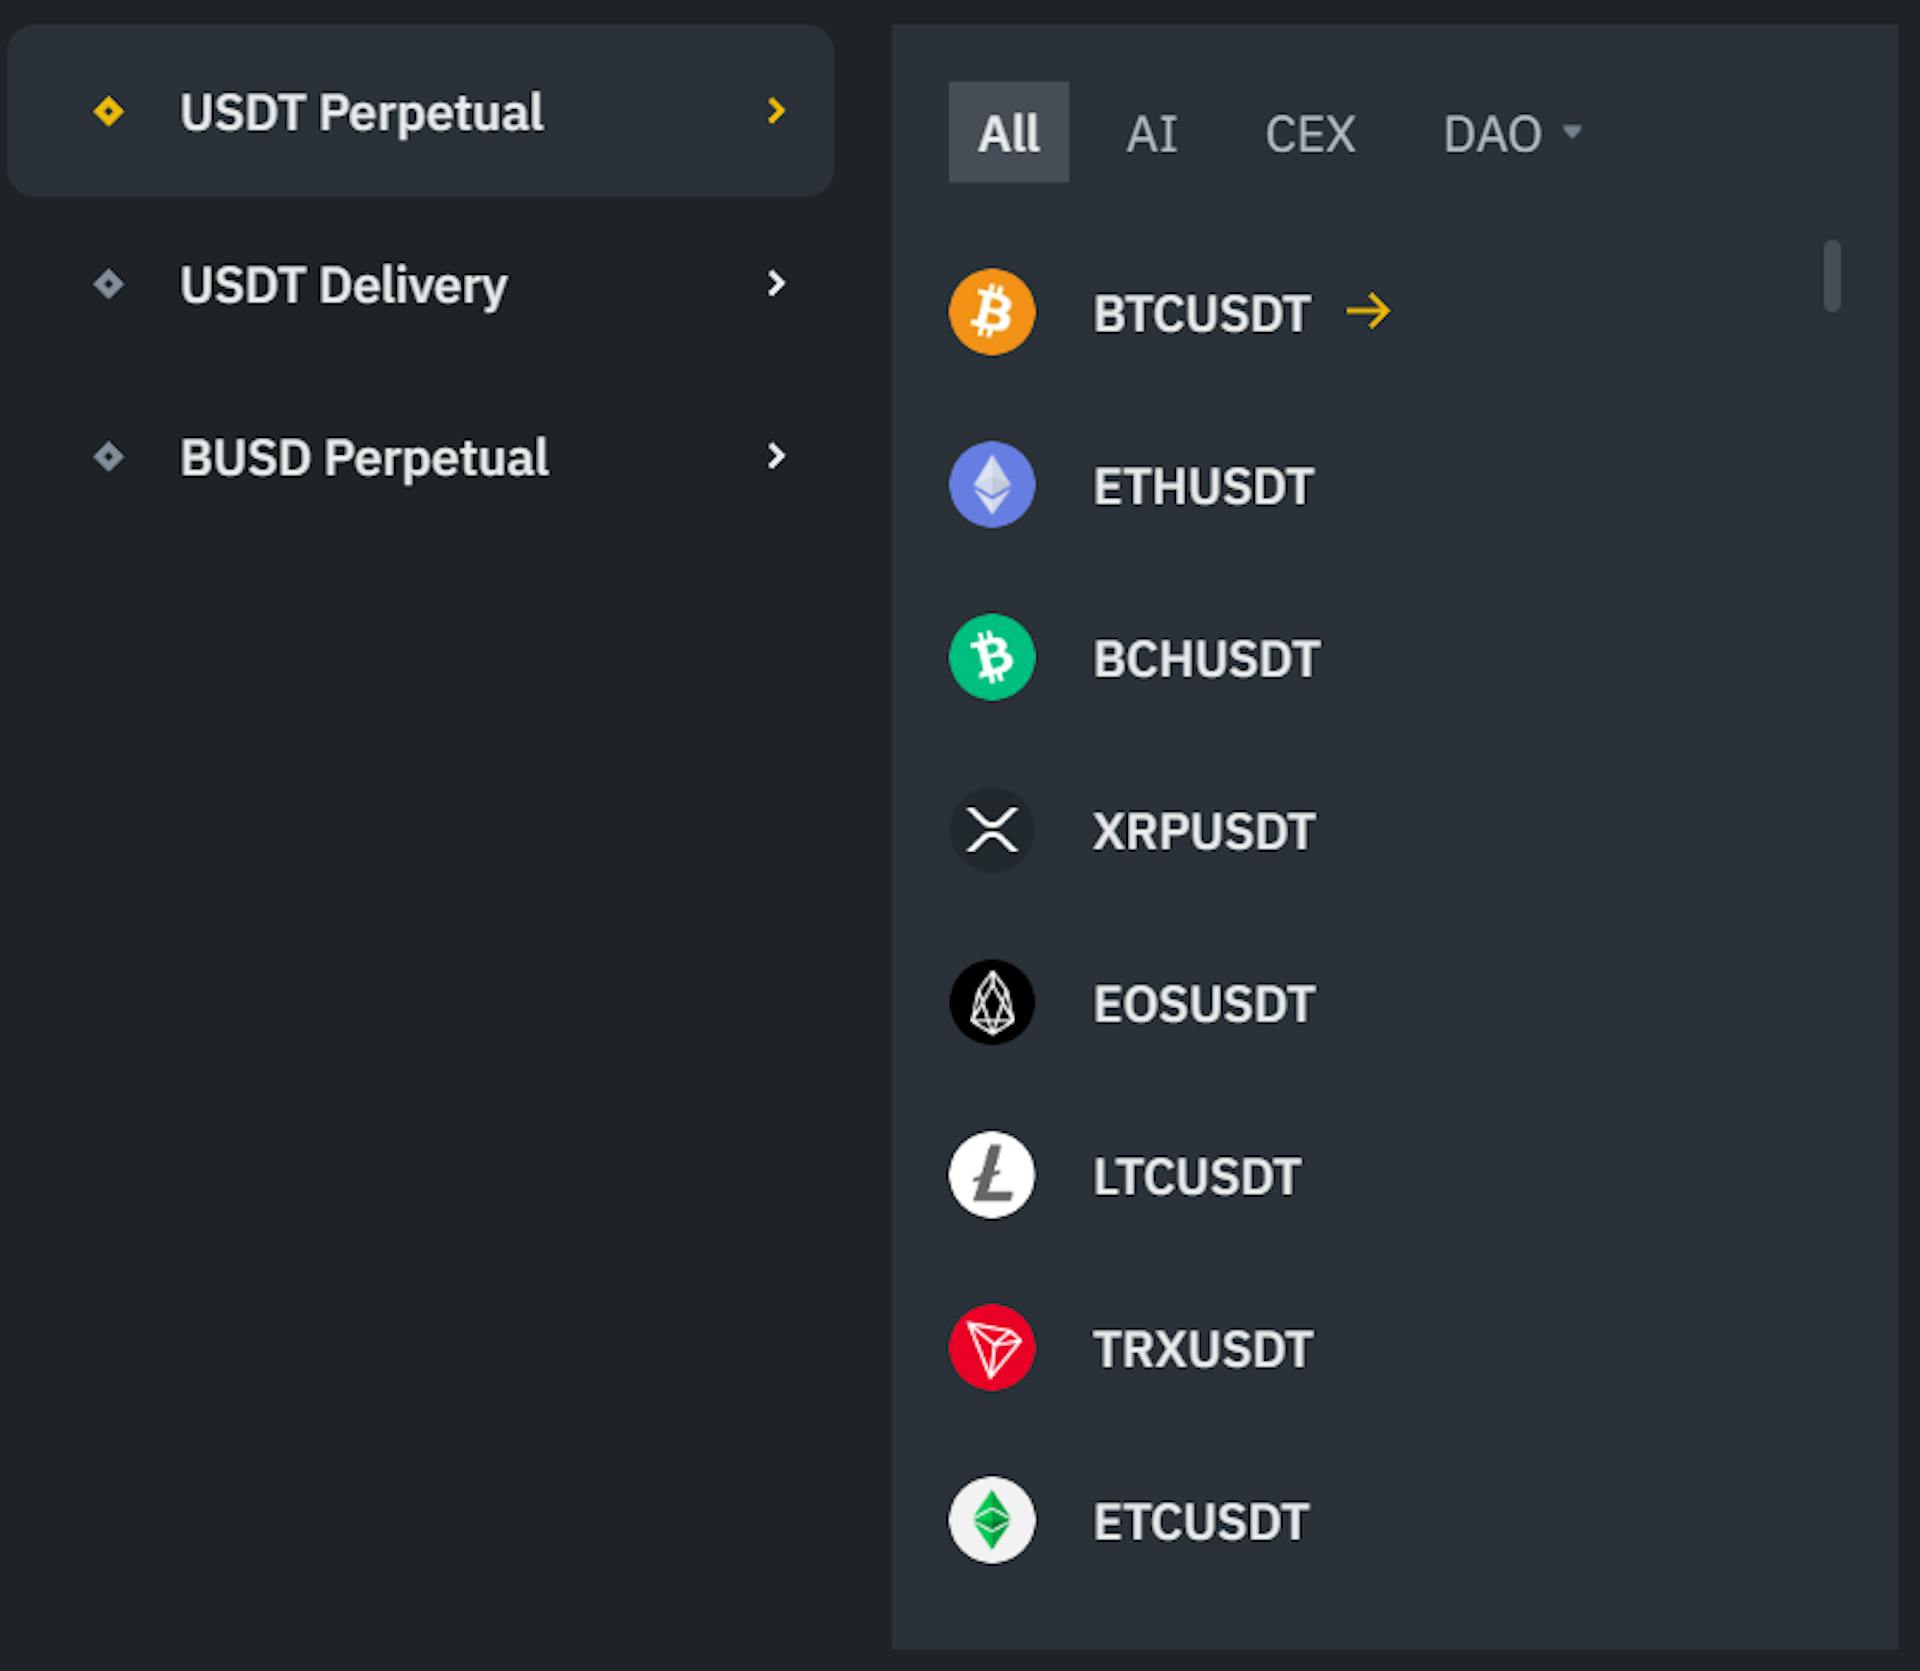Click the Ethereum coin icon
Screen dimensions: 1920x1671
pos(991,485)
